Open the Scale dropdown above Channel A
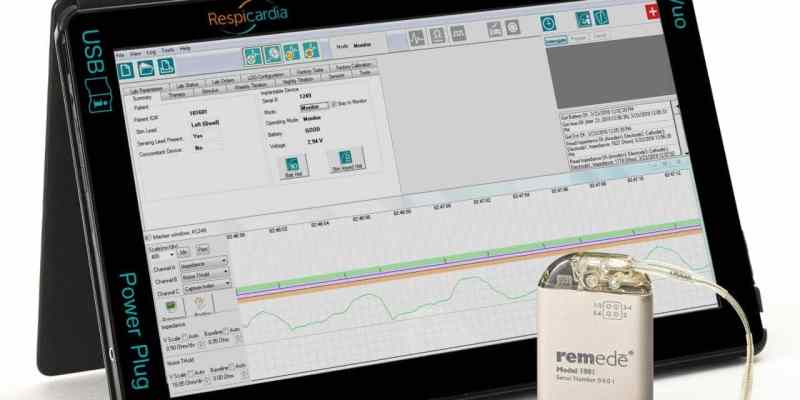This screenshot has width=800, height=400. coord(161,255)
